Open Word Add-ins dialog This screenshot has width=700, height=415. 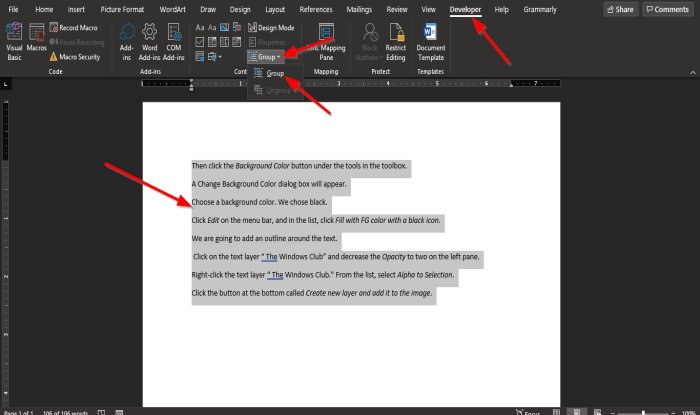pos(149,45)
